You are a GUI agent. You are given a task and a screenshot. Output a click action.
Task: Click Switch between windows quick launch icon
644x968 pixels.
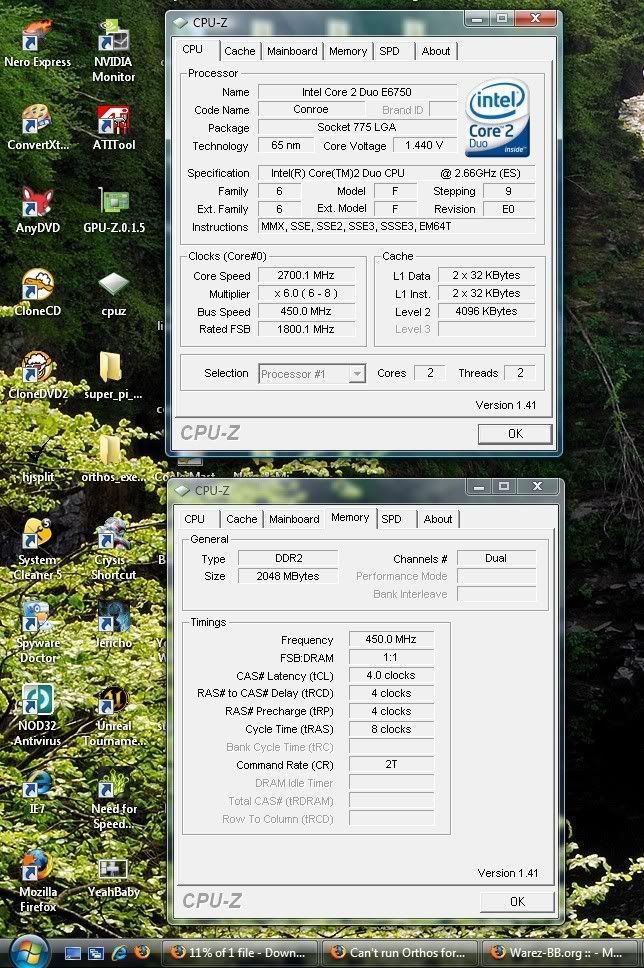(96, 953)
